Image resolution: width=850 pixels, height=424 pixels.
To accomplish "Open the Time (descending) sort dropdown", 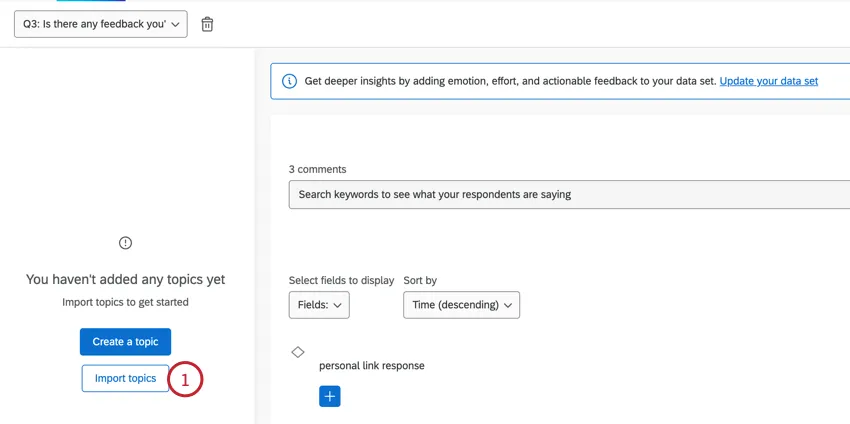I will (x=461, y=305).
